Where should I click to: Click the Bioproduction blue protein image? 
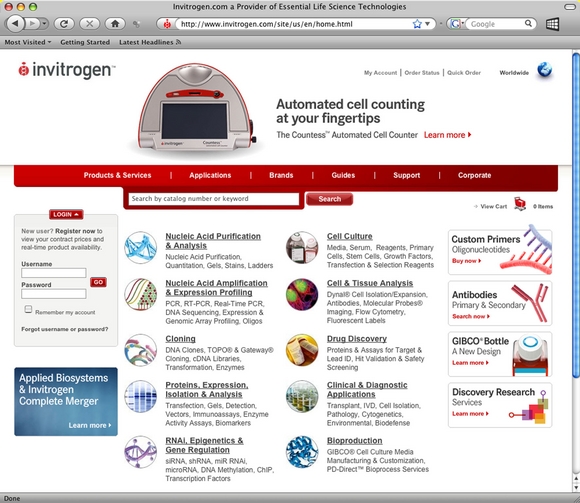coord(302,452)
